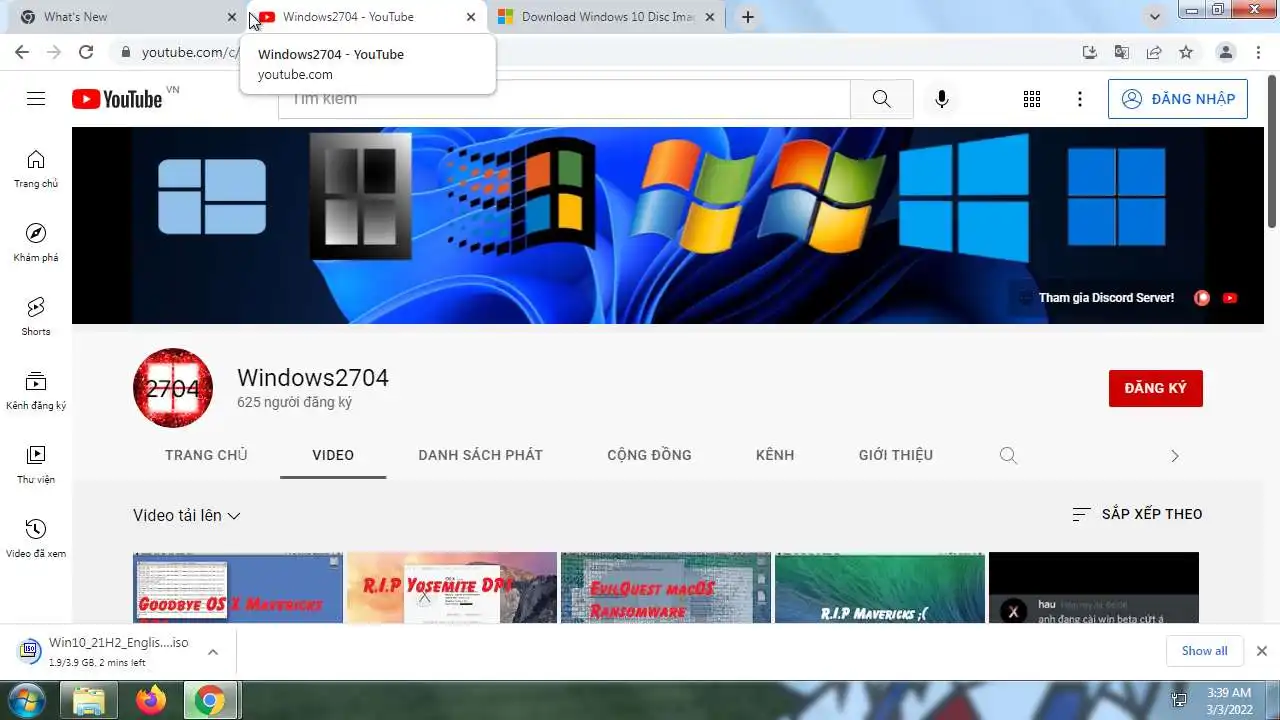Click the YouTube search input field
The width and height of the screenshot is (1280, 720).
564,99
